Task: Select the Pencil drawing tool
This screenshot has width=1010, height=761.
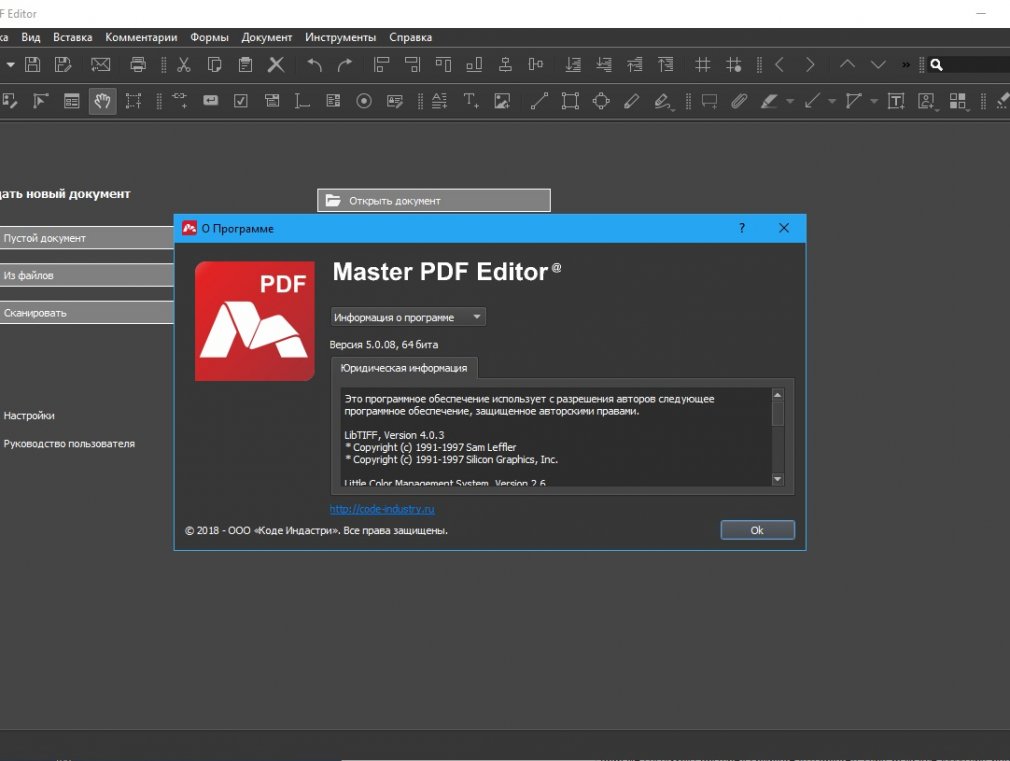Action: [632, 101]
